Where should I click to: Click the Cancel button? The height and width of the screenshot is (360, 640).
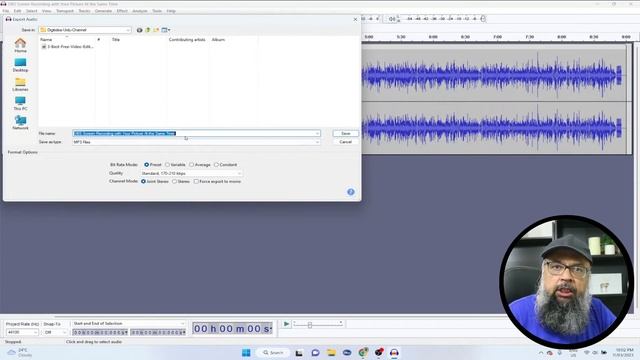point(346,142)
